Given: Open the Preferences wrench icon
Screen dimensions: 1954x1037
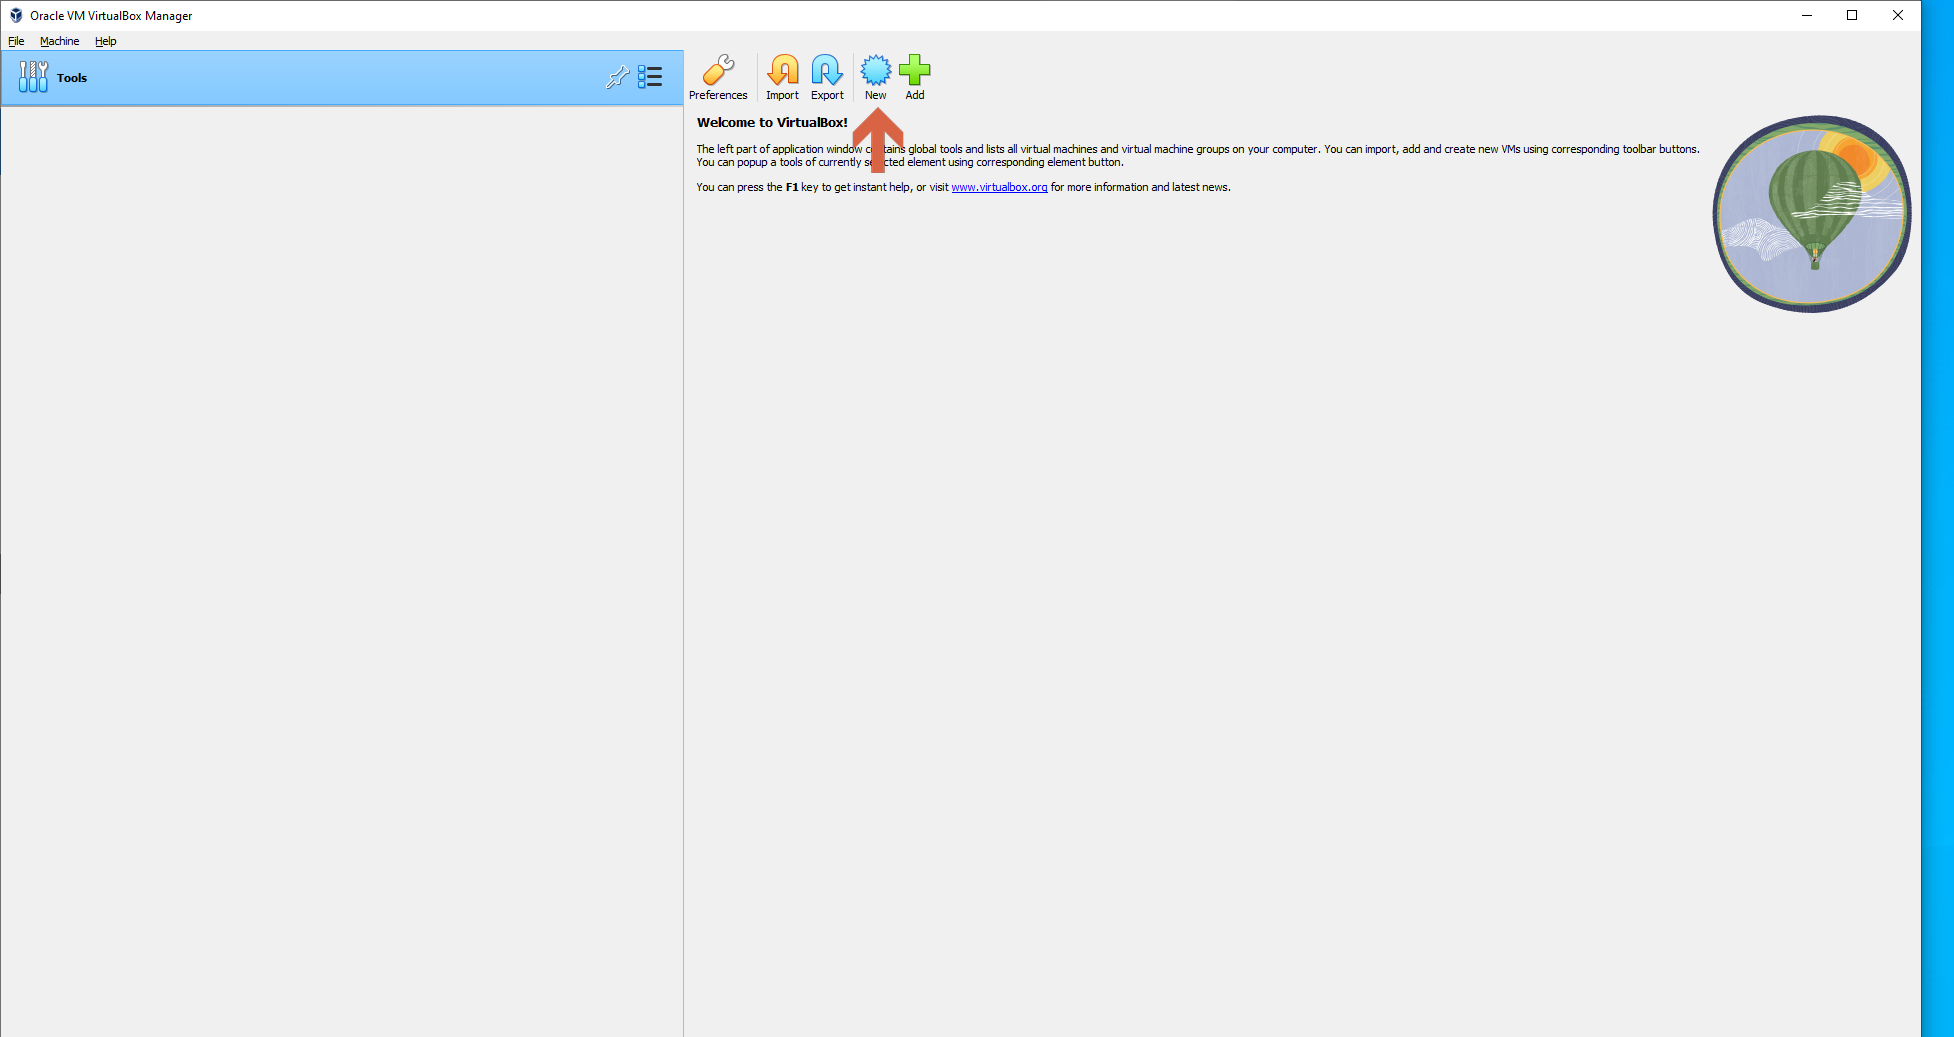Looking at the screenshot, I should pos(718,71).
